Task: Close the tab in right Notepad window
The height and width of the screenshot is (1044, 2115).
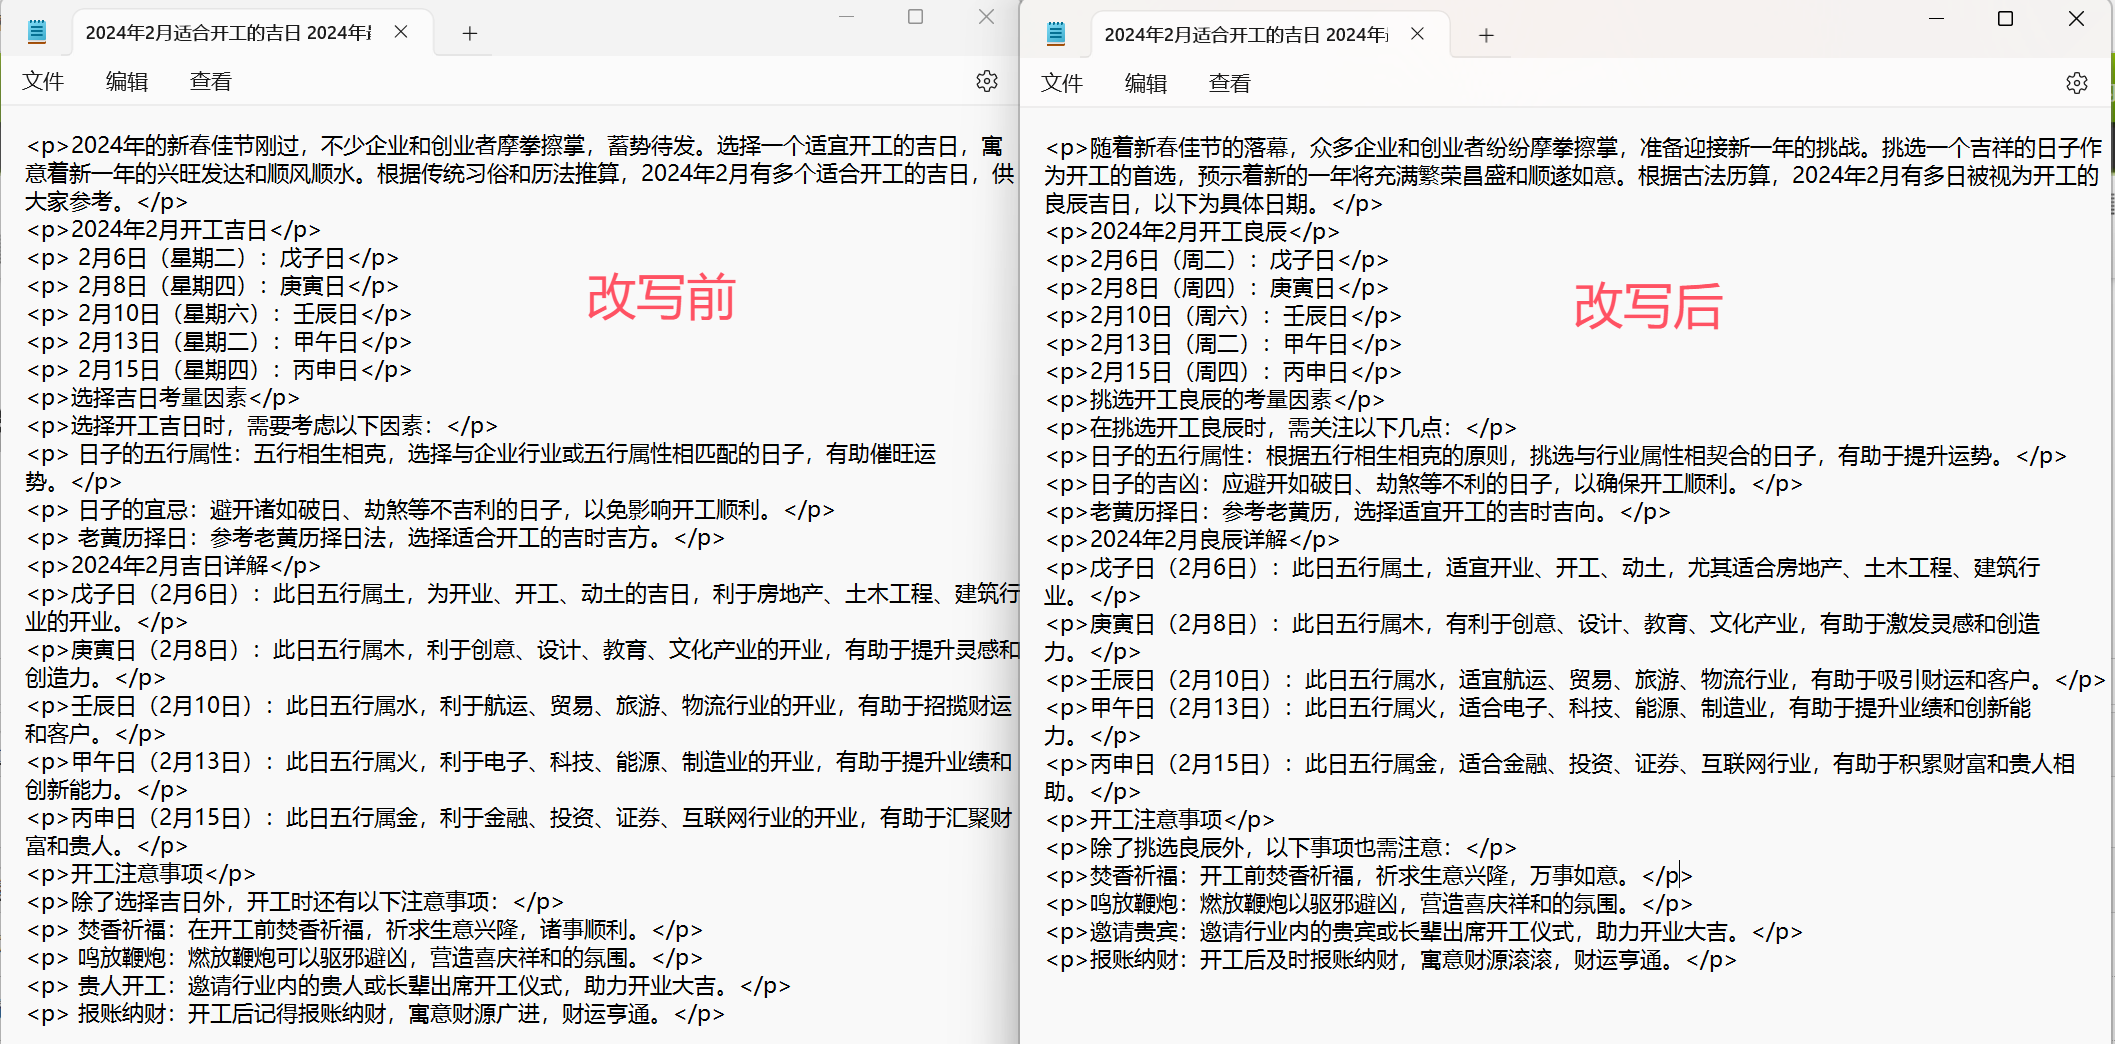Action: pos(1417,34)
